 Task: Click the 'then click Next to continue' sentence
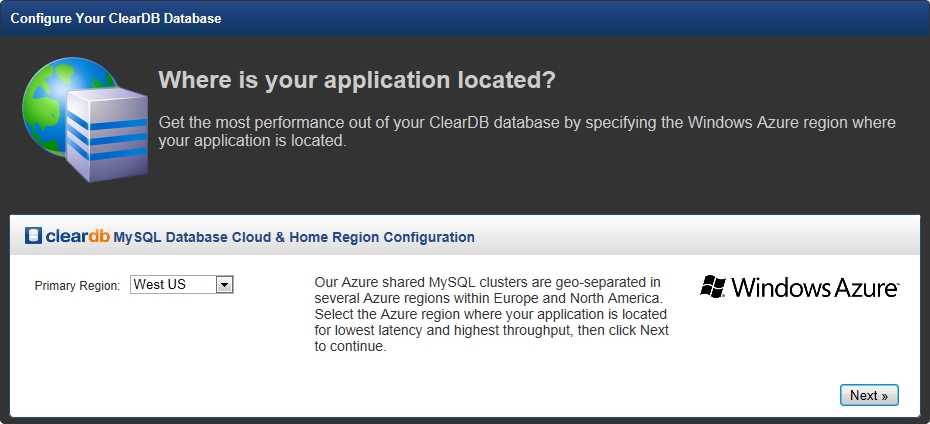[492, 339]
